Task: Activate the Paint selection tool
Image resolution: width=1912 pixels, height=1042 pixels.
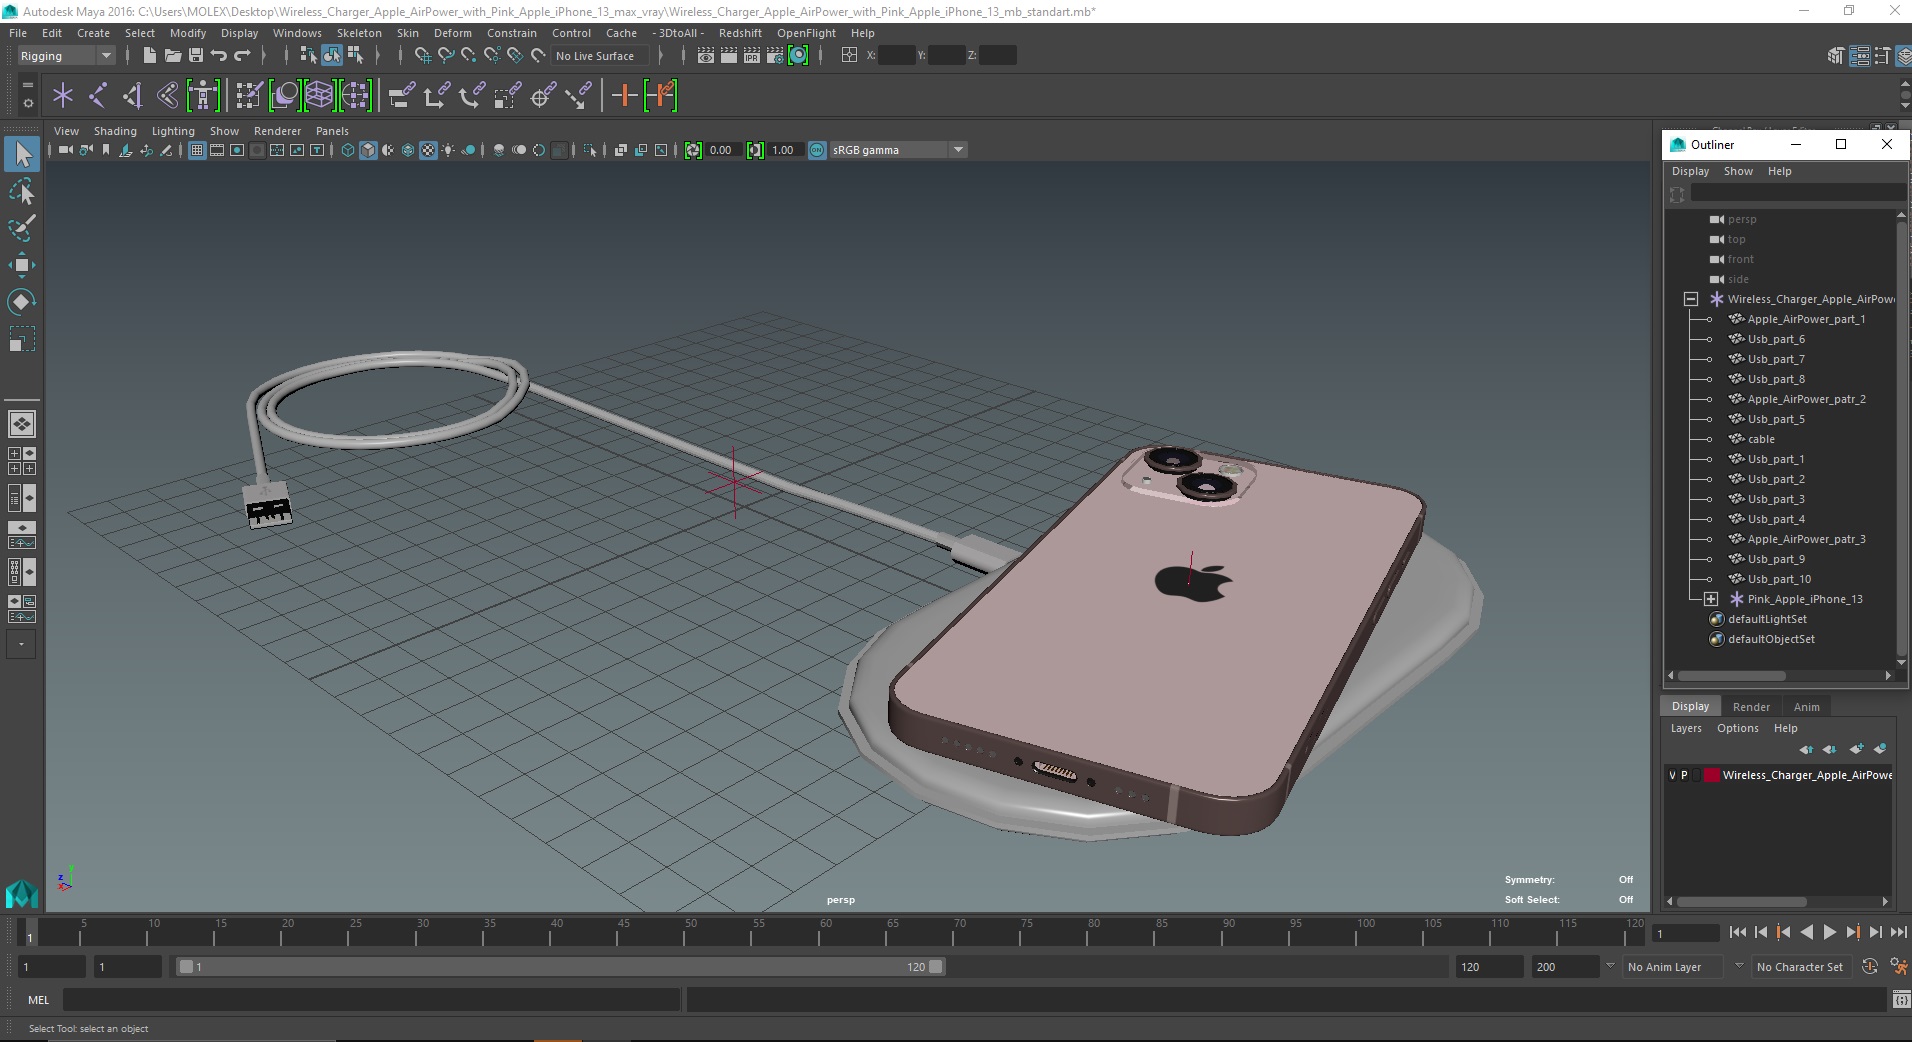Action: click(x=22, y=228)
